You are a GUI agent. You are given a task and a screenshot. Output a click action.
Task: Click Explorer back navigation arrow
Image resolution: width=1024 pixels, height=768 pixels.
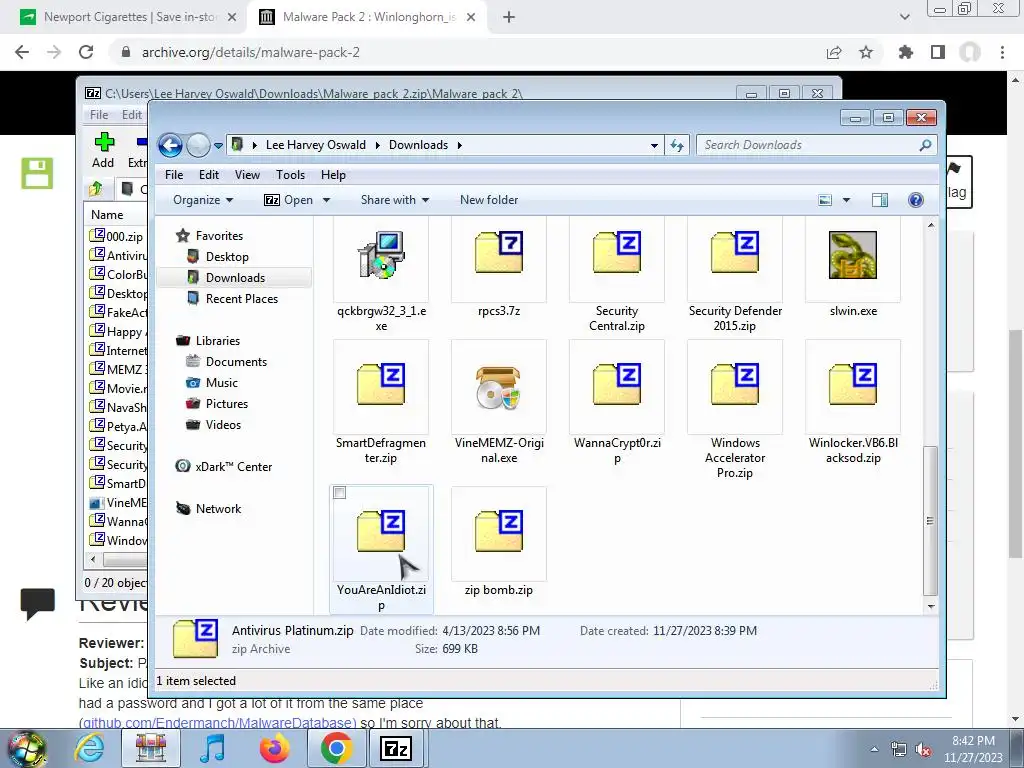click(x=170, y=145)
